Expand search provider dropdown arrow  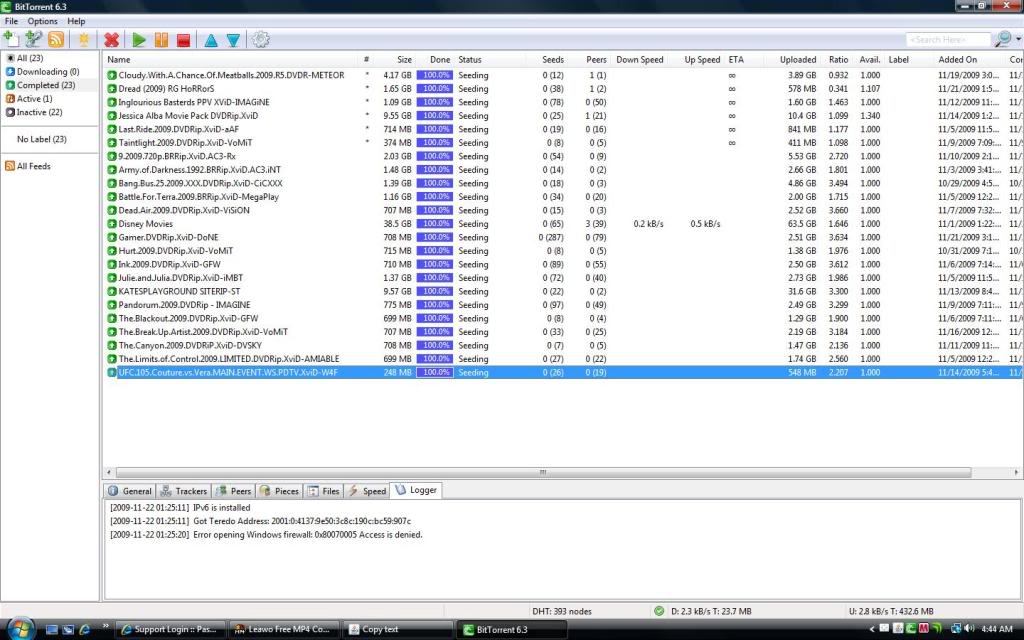tap(1018, 40)
